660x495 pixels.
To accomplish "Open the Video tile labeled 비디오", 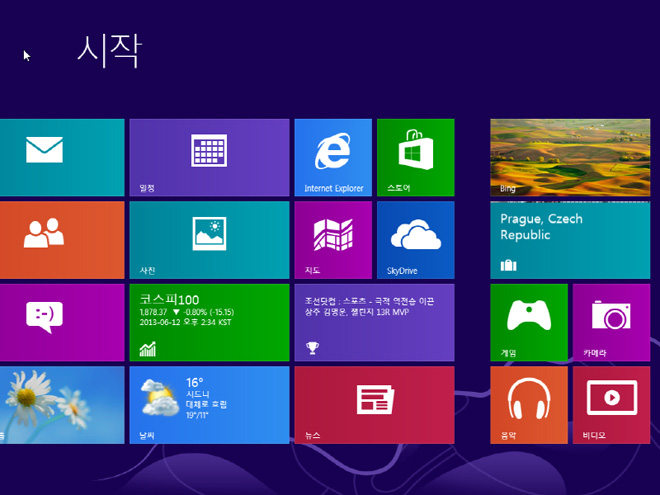I will 611,405.
